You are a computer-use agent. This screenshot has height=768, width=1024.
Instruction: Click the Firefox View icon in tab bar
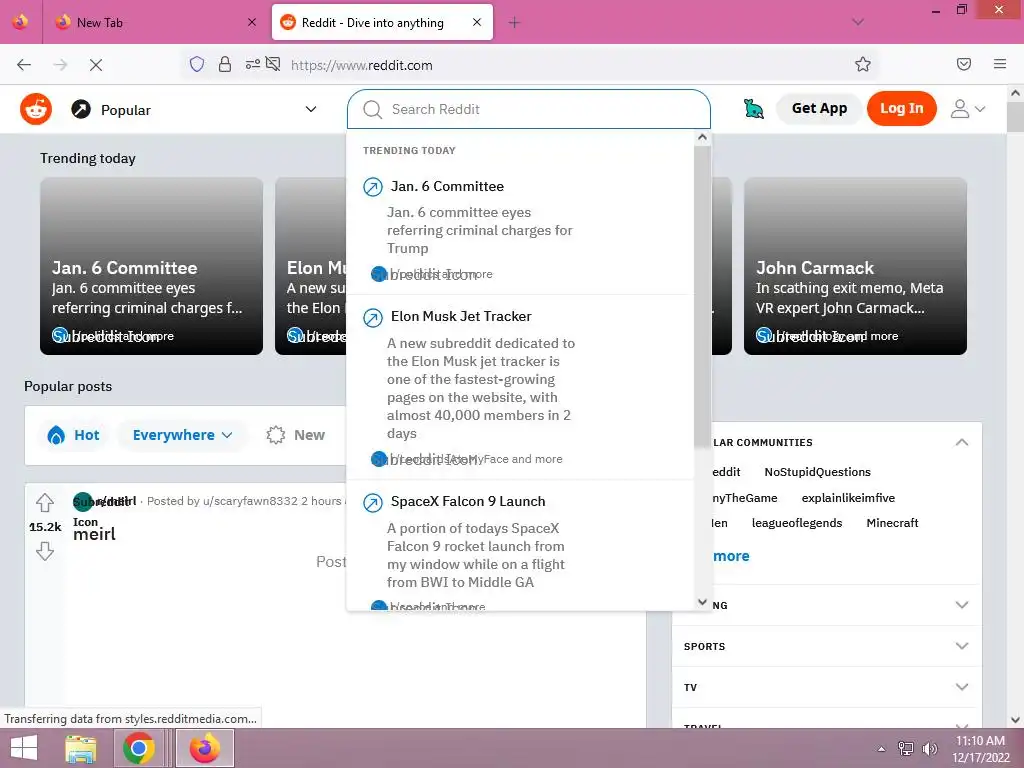(x=20, y=22)
